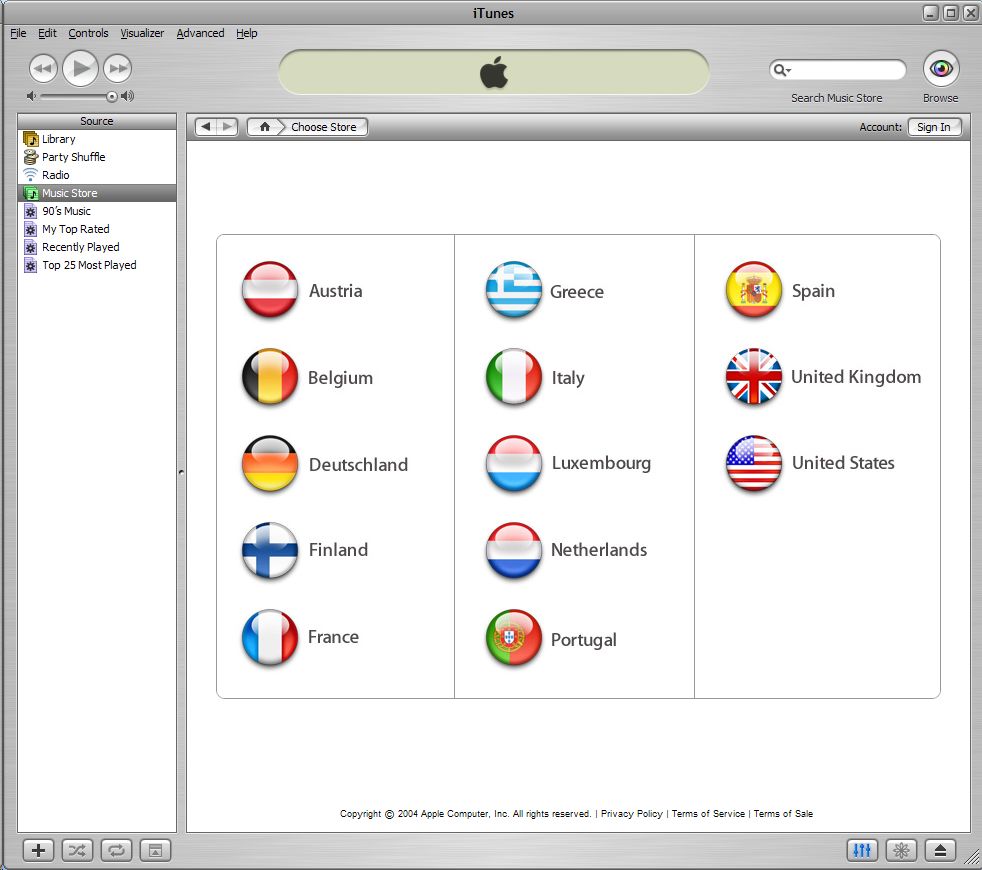This screenshot has width=982, height=870.
Task: Choose the Luxembourg flag icon
Action: pos(514,463)
